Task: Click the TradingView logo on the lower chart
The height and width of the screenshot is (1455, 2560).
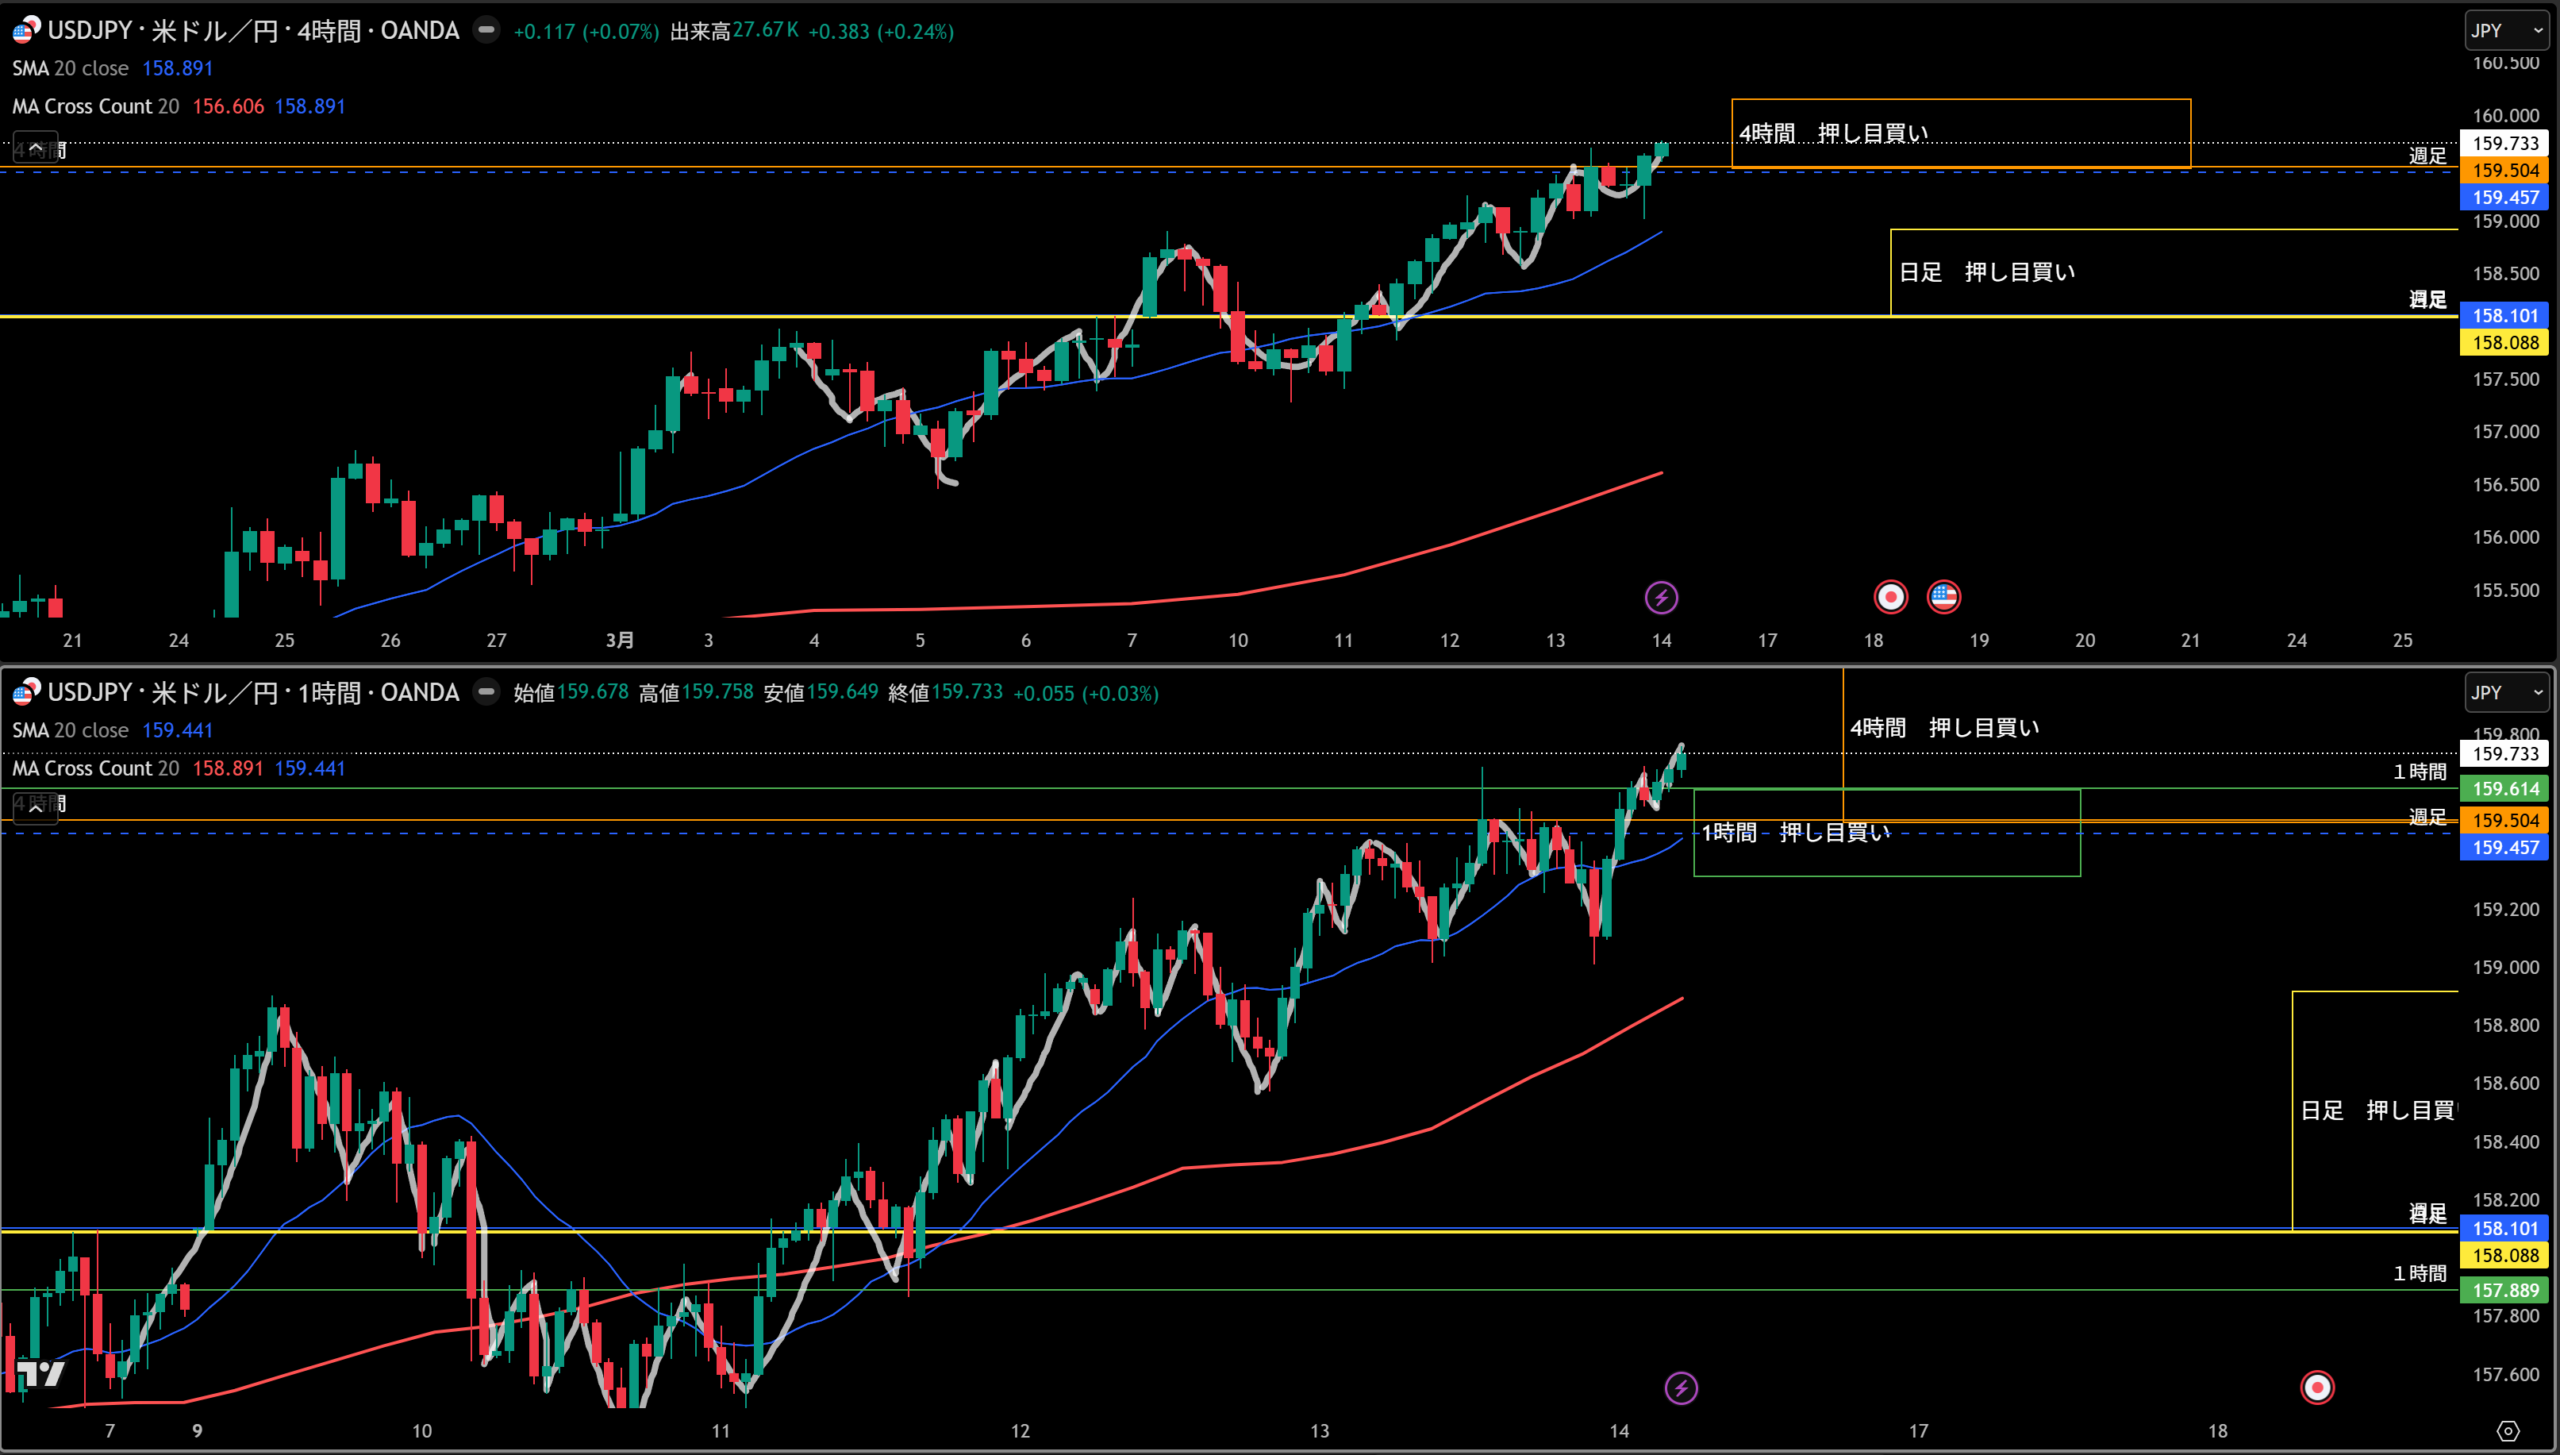Action: coord(41,1374)
